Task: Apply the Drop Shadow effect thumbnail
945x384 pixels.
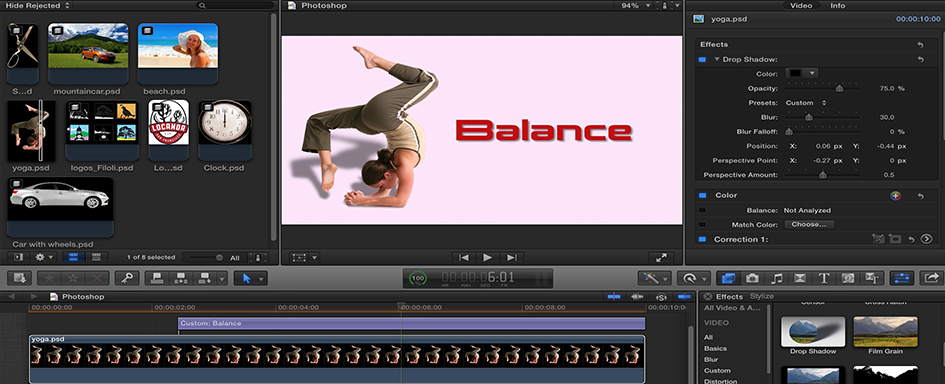Action: coord(813,332)
